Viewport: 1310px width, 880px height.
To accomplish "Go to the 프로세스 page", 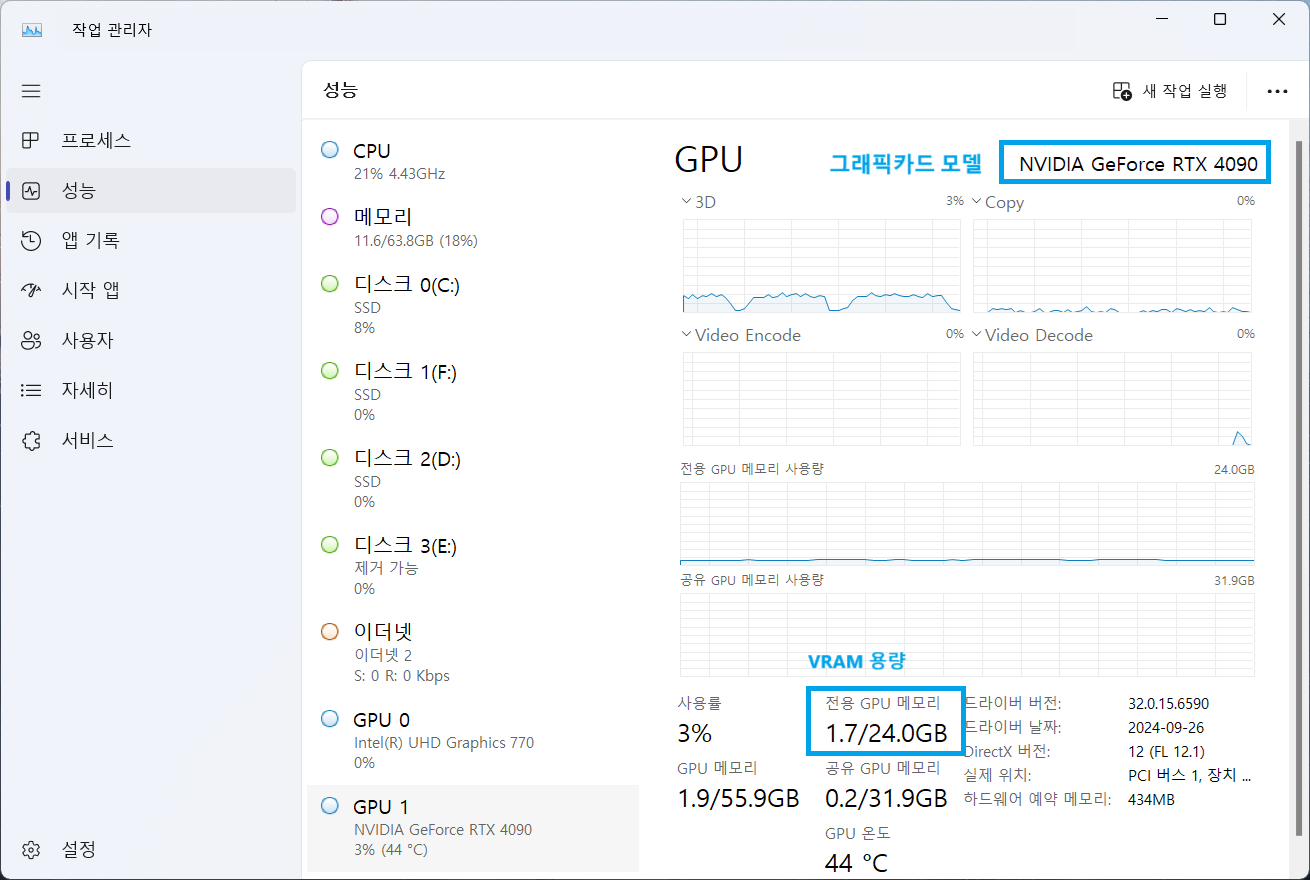I will click(x=151, y=140).
